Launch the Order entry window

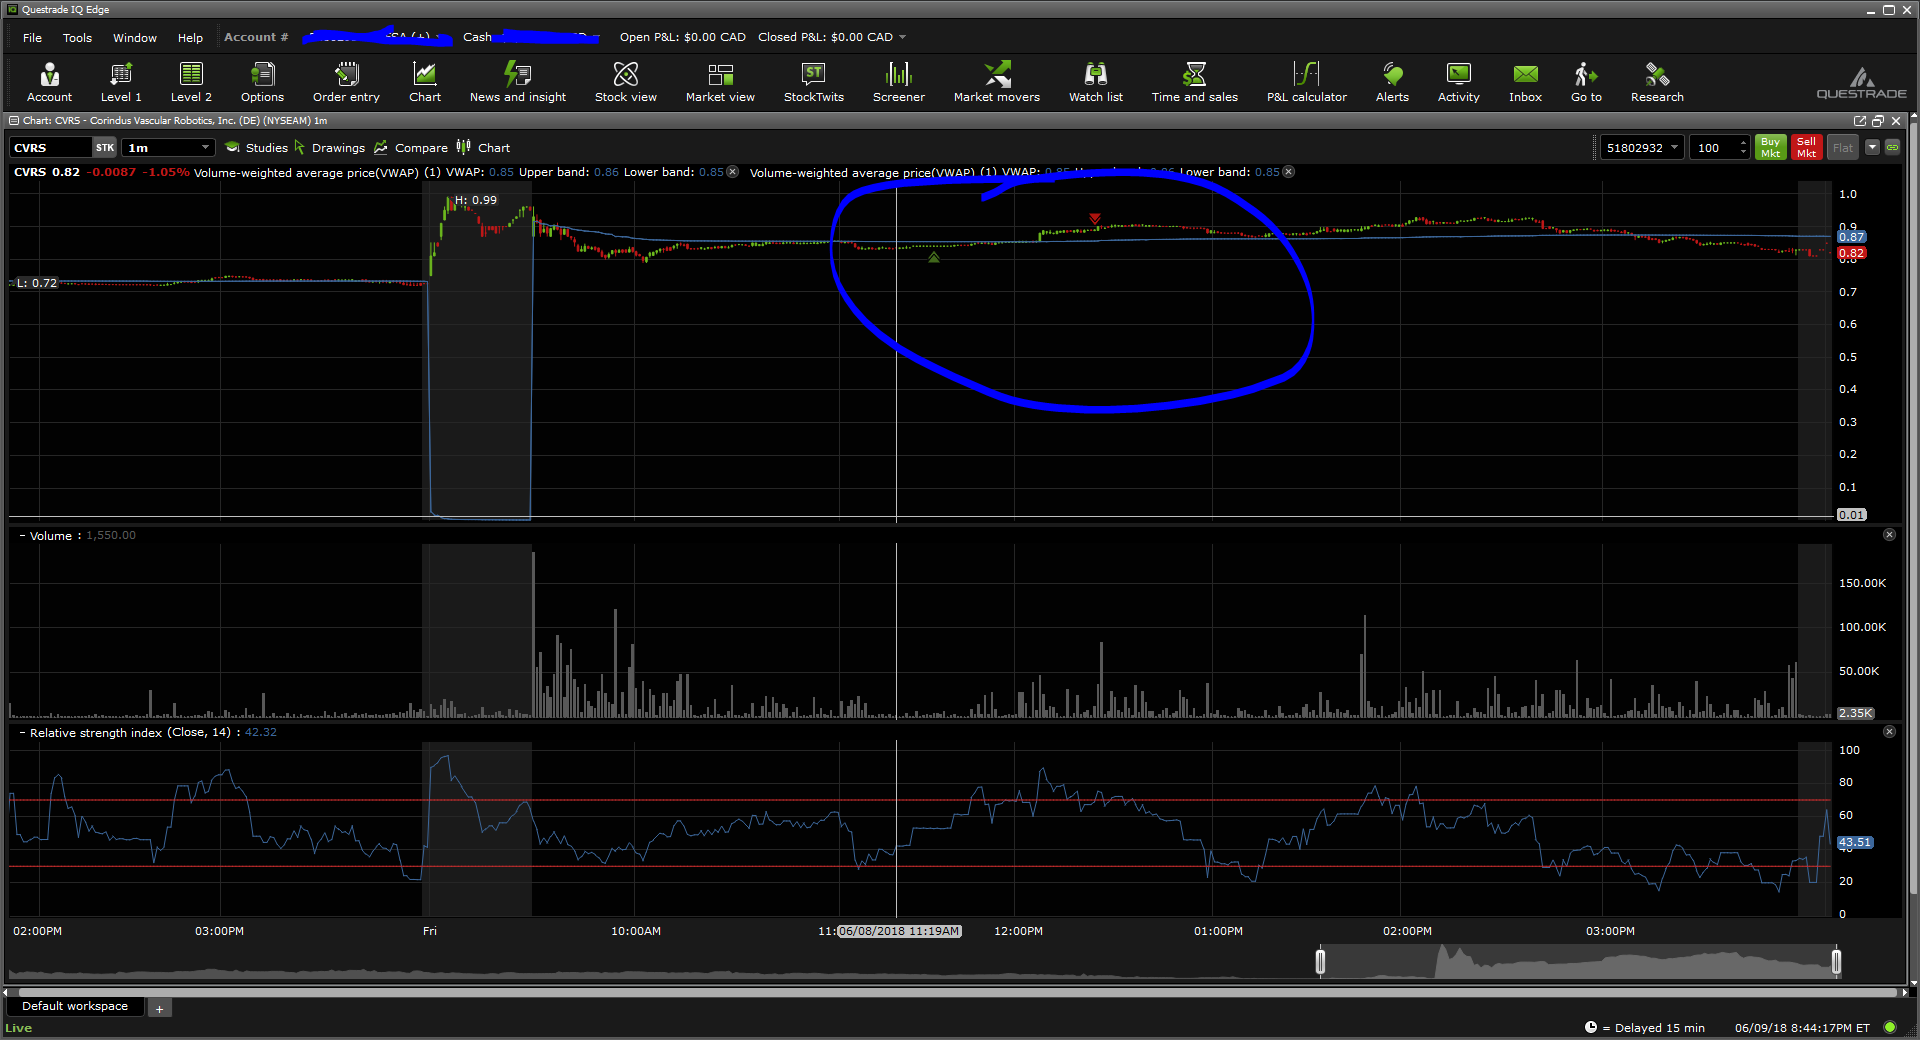[346, 82]
